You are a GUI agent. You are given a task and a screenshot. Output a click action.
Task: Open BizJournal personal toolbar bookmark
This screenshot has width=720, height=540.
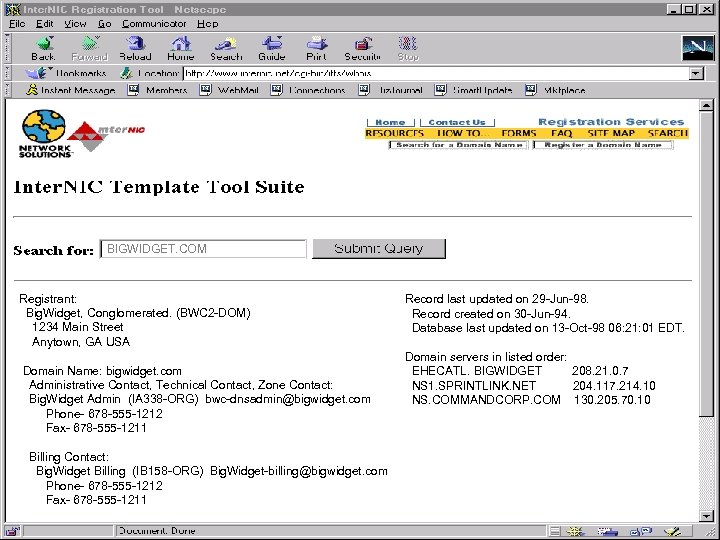coord(391,90)
